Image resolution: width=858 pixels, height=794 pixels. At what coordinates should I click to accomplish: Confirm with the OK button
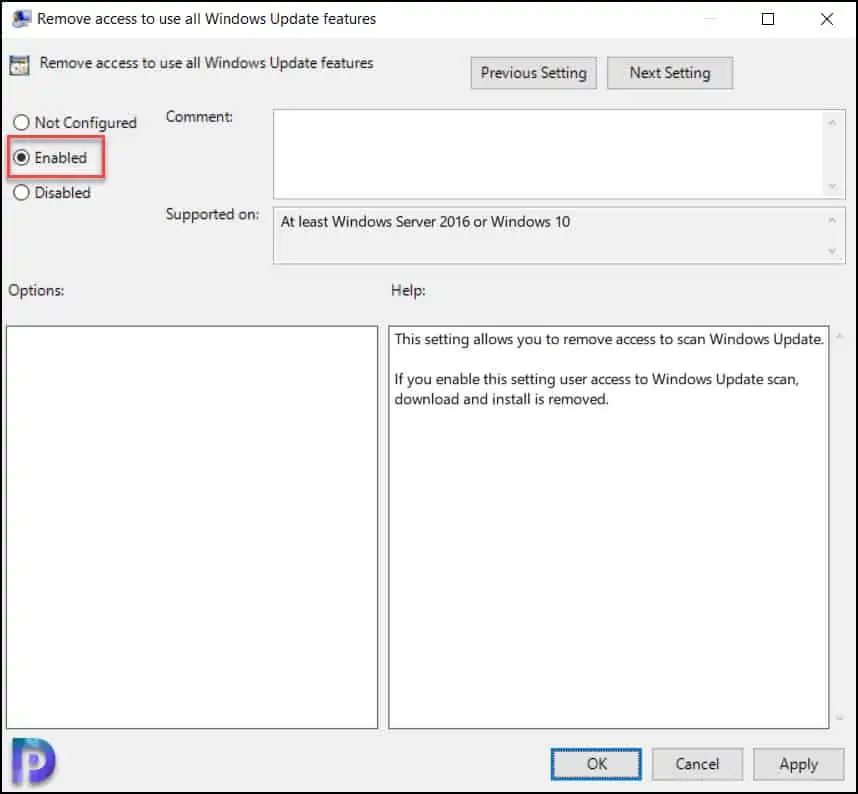click(x=596, y=764)
